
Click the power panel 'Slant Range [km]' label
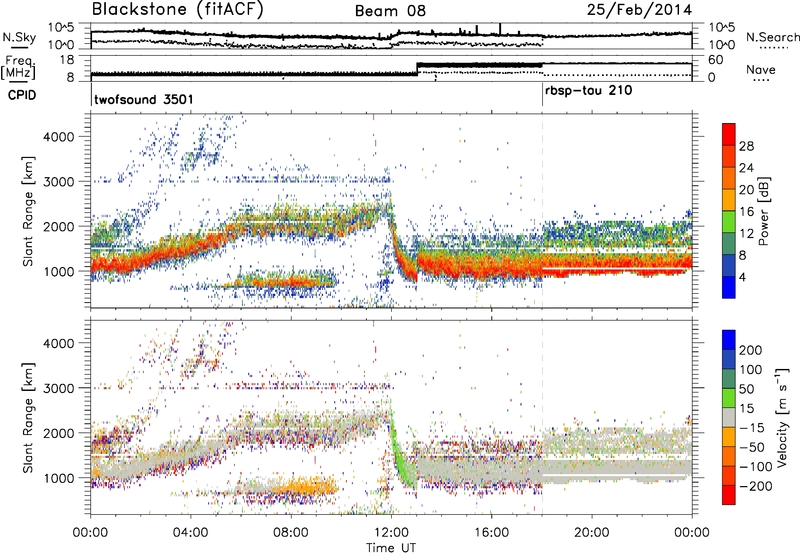tap(28, 211)
